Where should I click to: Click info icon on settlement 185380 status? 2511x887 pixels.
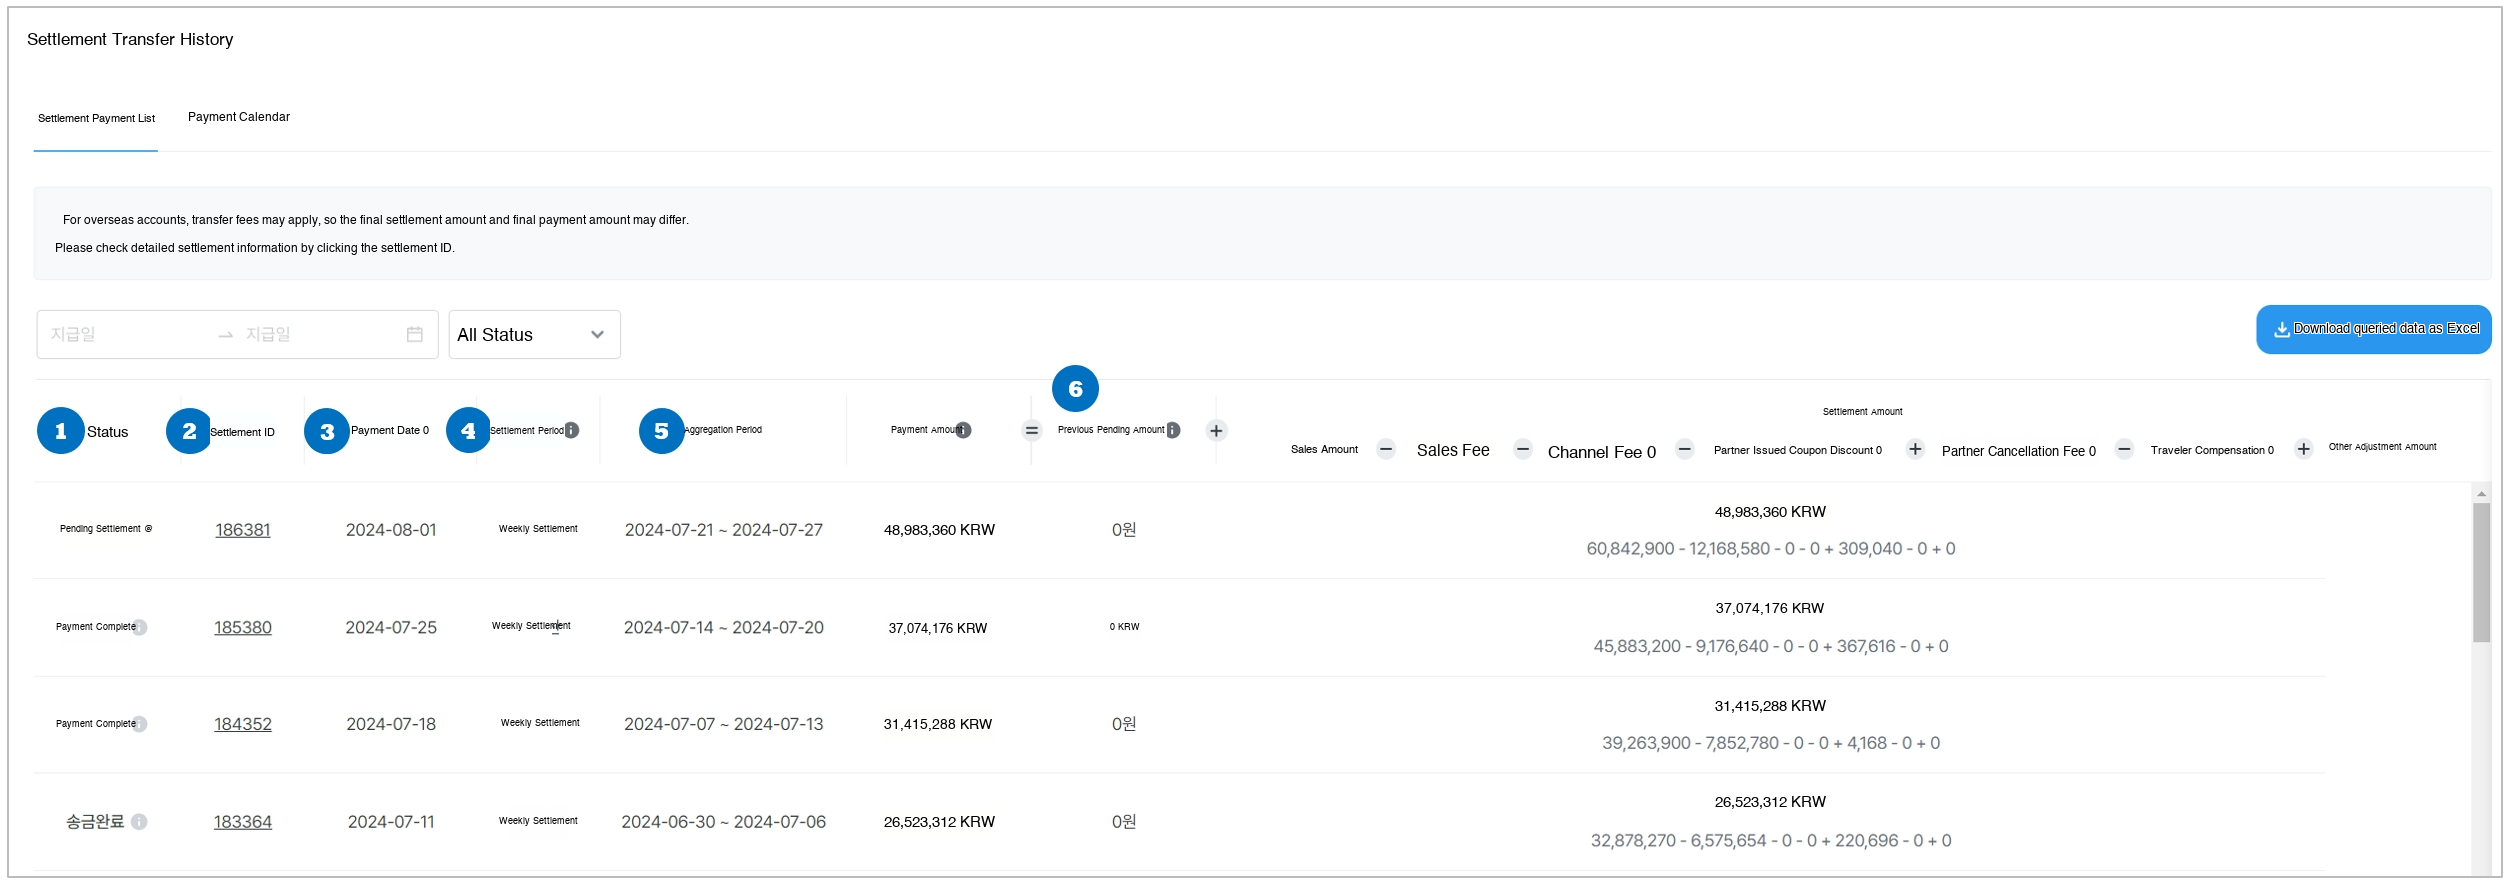[x=140, y=628]
